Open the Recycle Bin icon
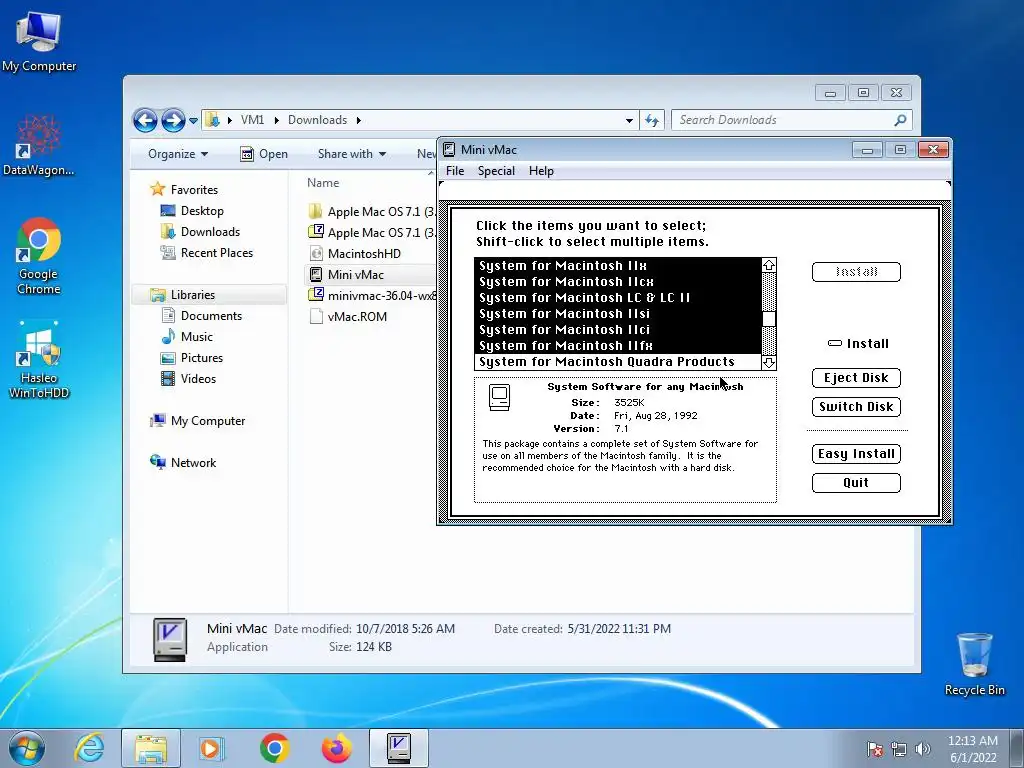 click(x=974, y=664)
